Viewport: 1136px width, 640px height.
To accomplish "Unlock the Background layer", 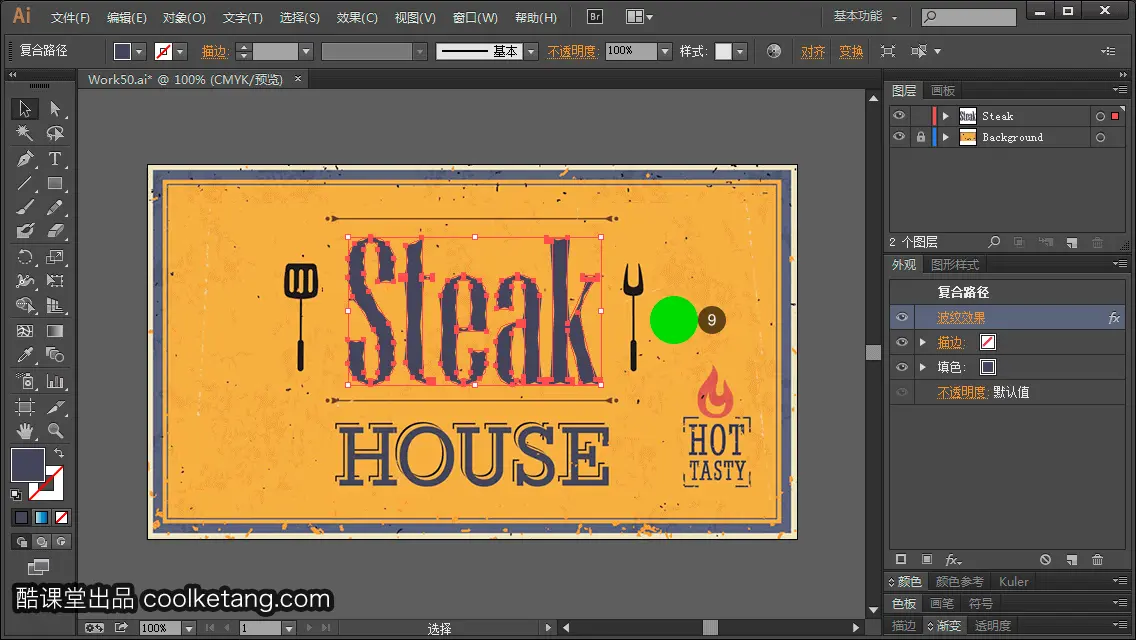I will 920,137.
